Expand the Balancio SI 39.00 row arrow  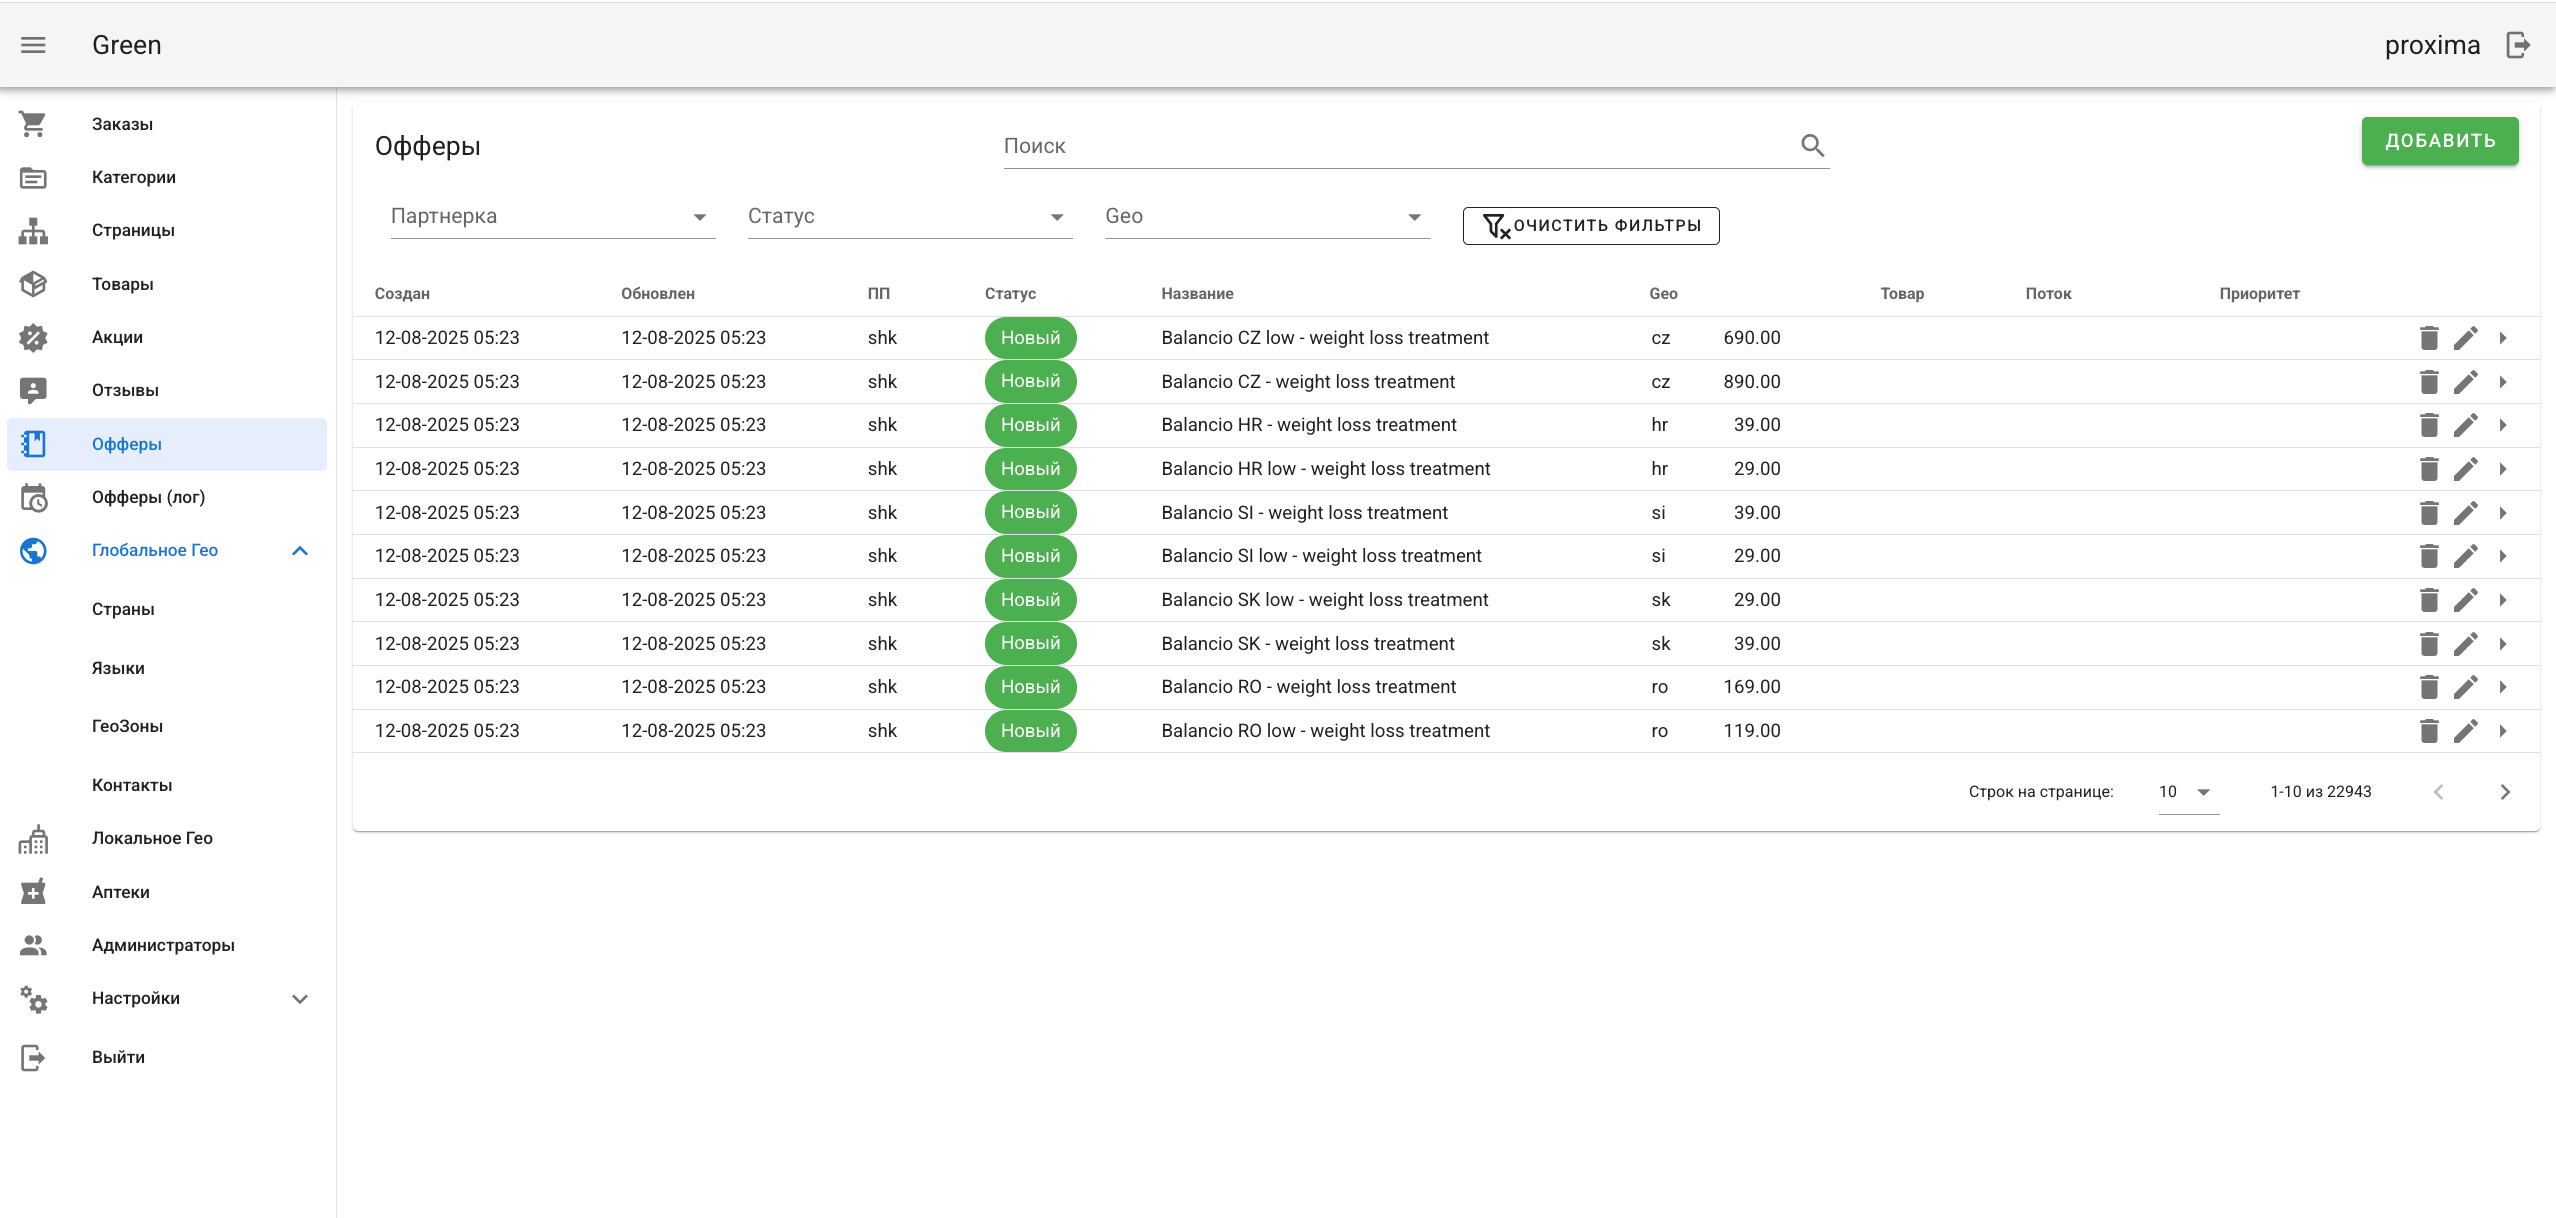coord(2503,513)
